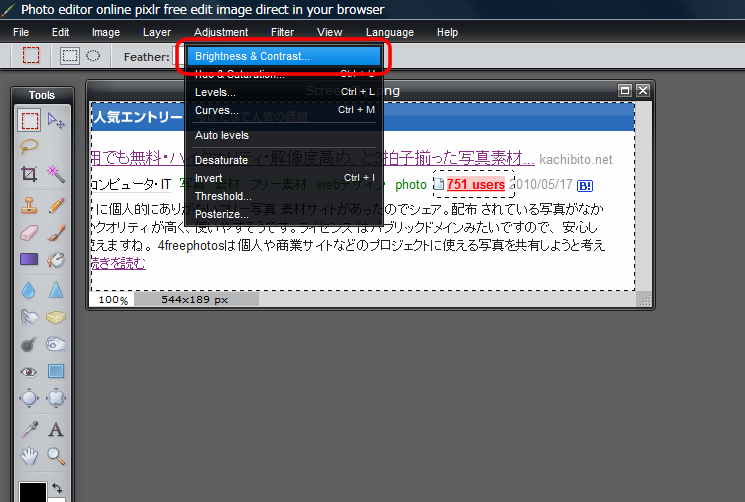
Task: Choose Brightness & Contrast from the menu
Action: [x=284, y=56]
